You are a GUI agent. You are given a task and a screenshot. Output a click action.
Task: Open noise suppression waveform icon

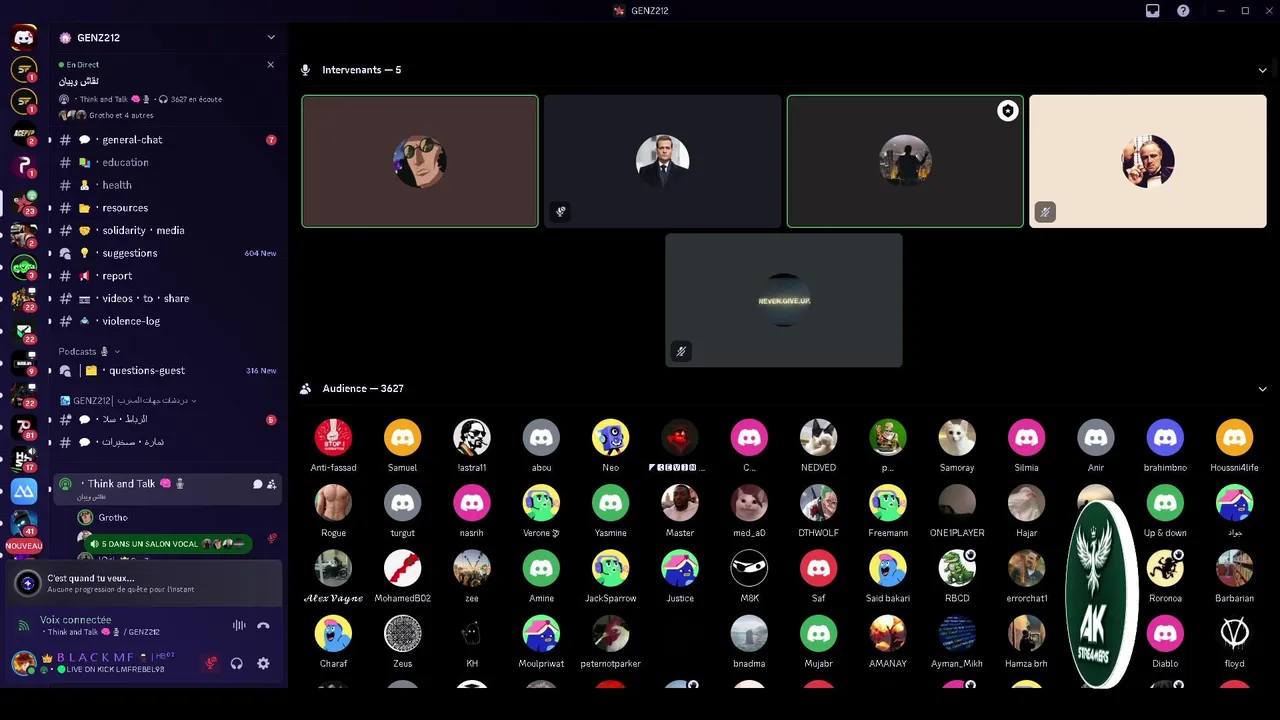(x=239, y=626)
